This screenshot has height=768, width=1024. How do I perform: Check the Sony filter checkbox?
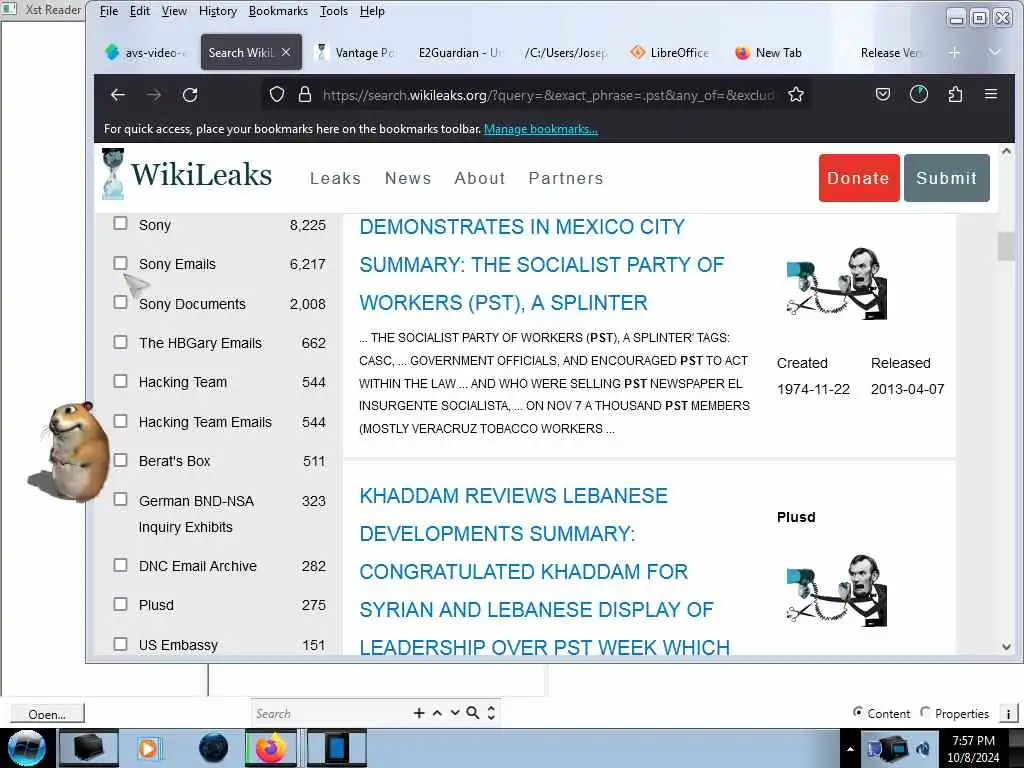click(x=120, y=223)
